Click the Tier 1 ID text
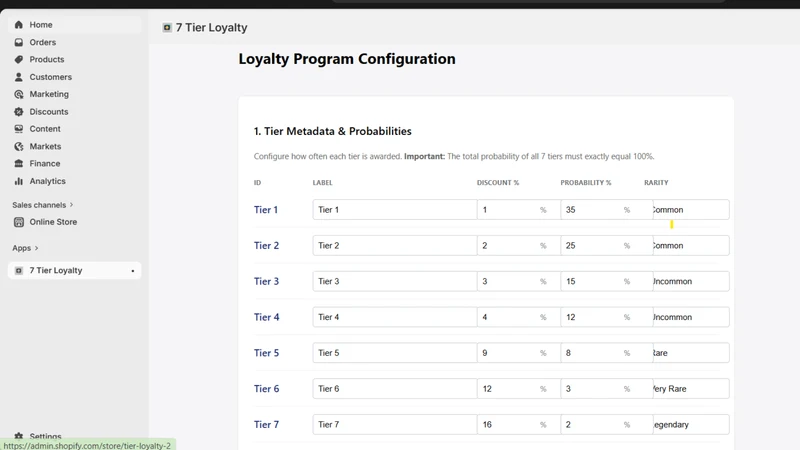The image size is (800, 450). click(266, 210)
